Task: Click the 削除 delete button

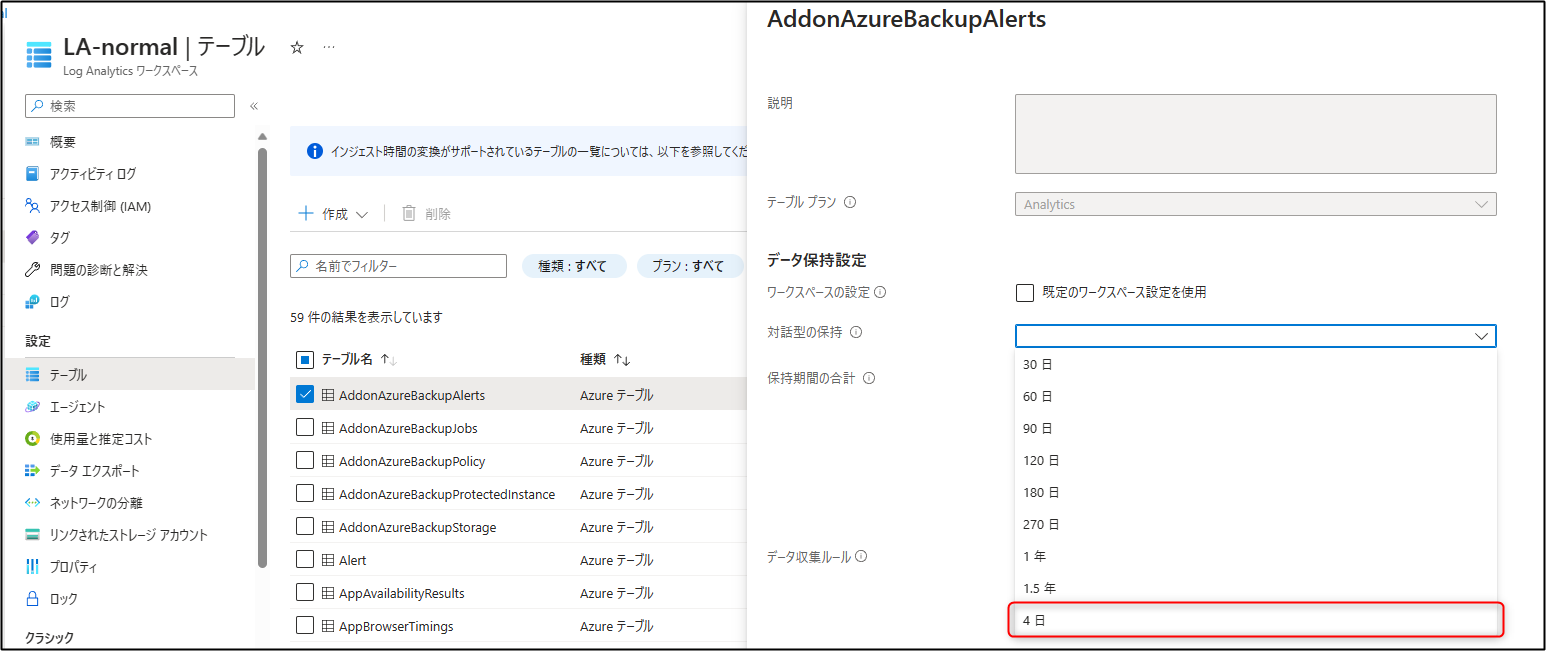Action: [x=427, y=214]
